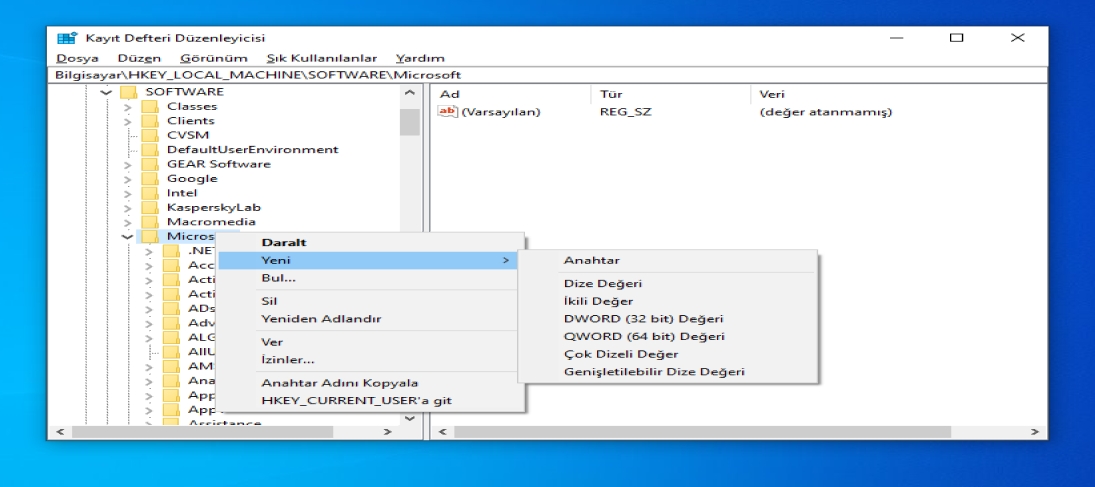Create new Anahtar from submenu
Image resolution: width=1095 pixels, height=487 pixels.
[x=668, y=261]
